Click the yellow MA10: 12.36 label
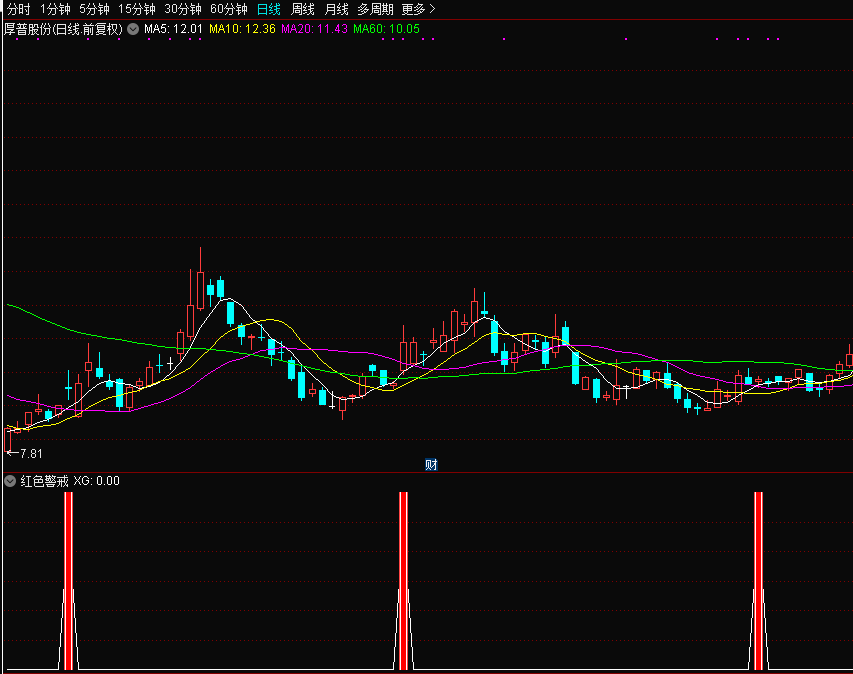Image resolution: width=853 pixels, height=674 pixels. [241, 30]
